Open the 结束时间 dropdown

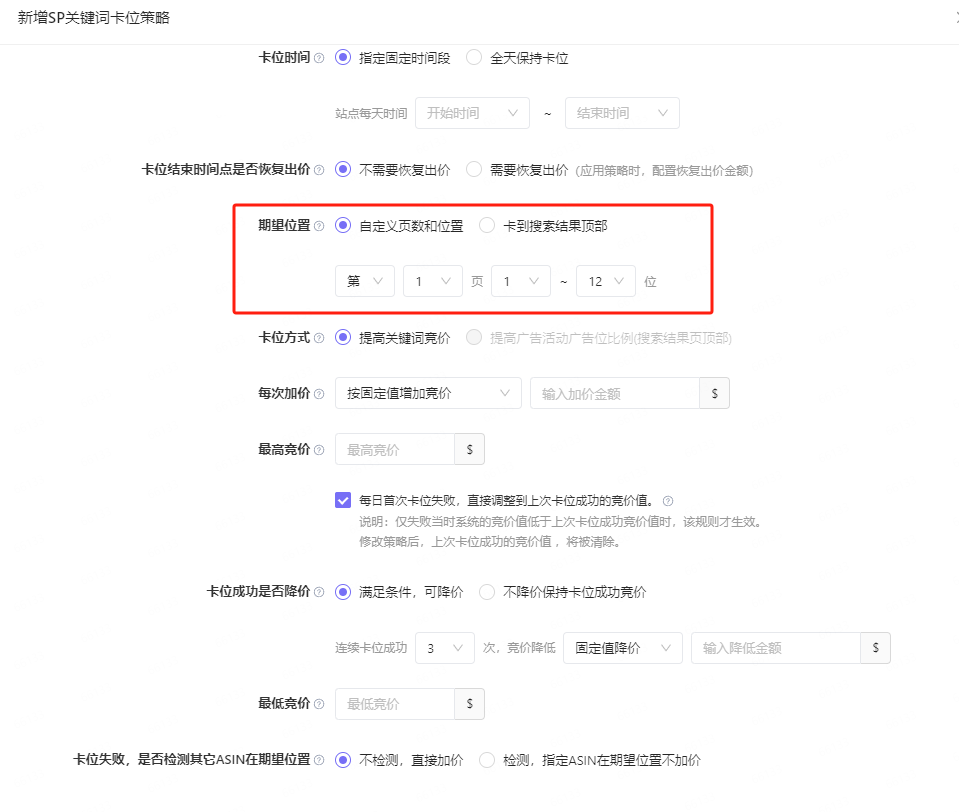622,113
